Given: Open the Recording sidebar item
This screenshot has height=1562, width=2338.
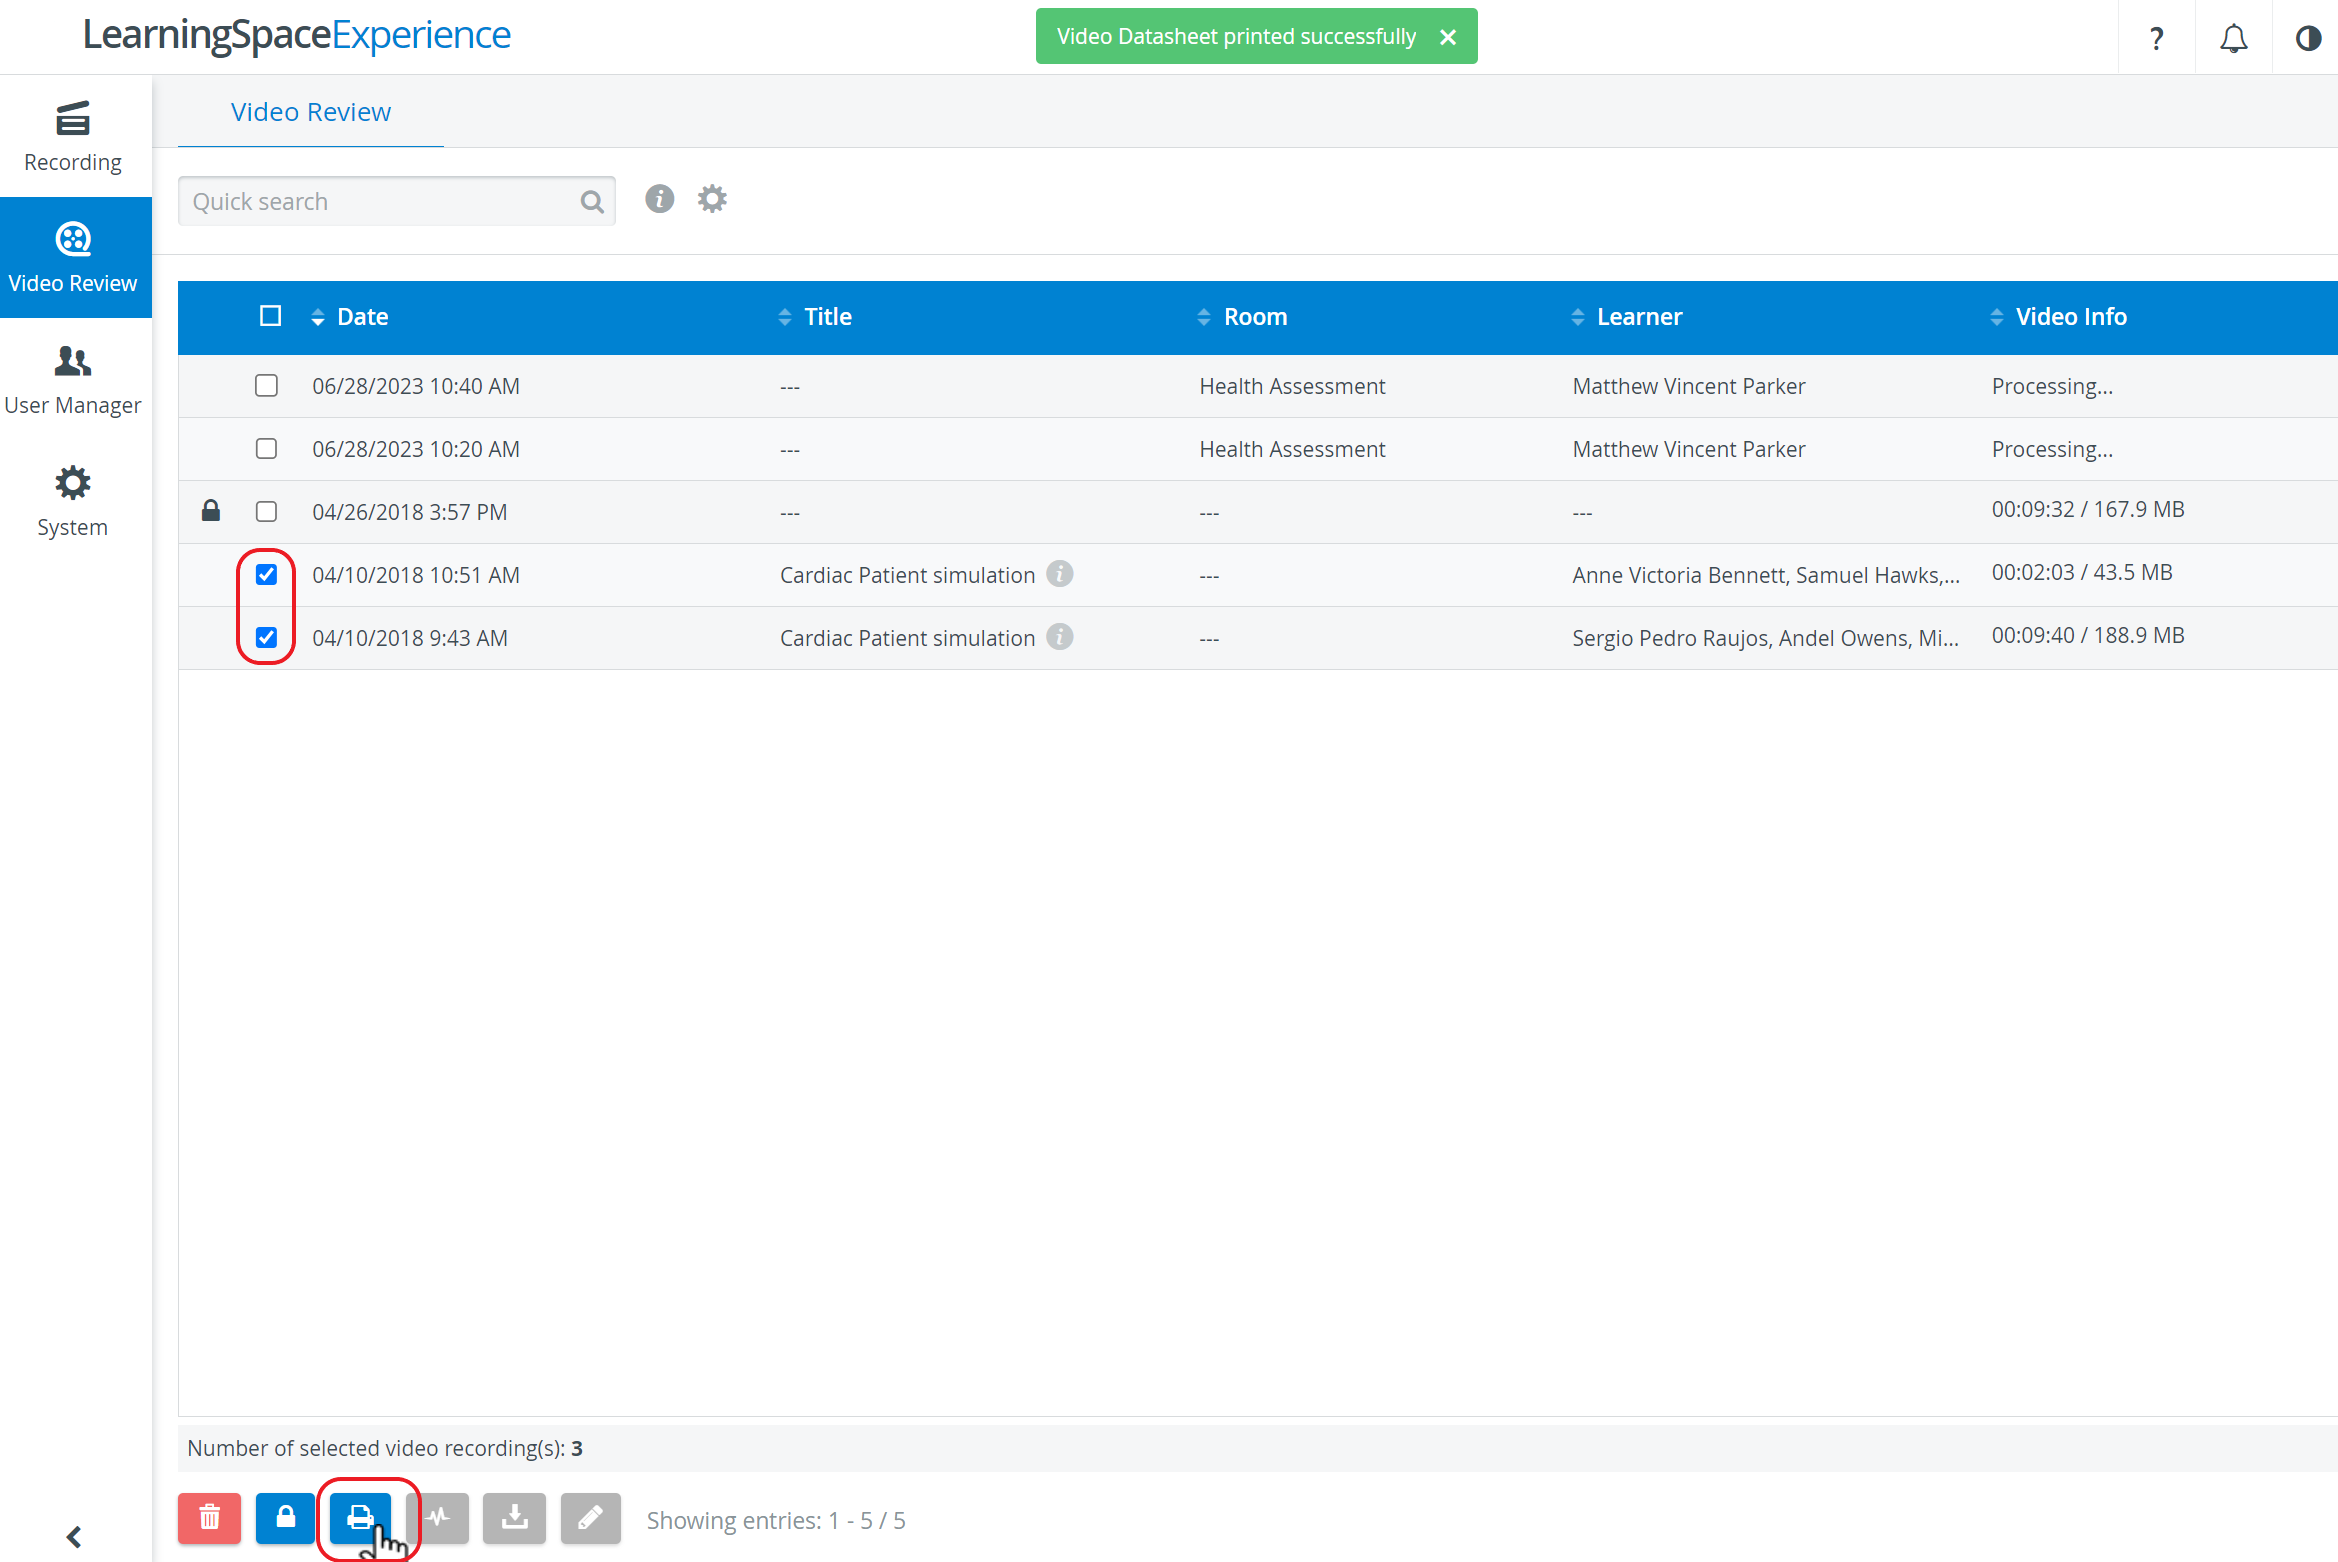Looking at the screenshot, I should (73, 136).
